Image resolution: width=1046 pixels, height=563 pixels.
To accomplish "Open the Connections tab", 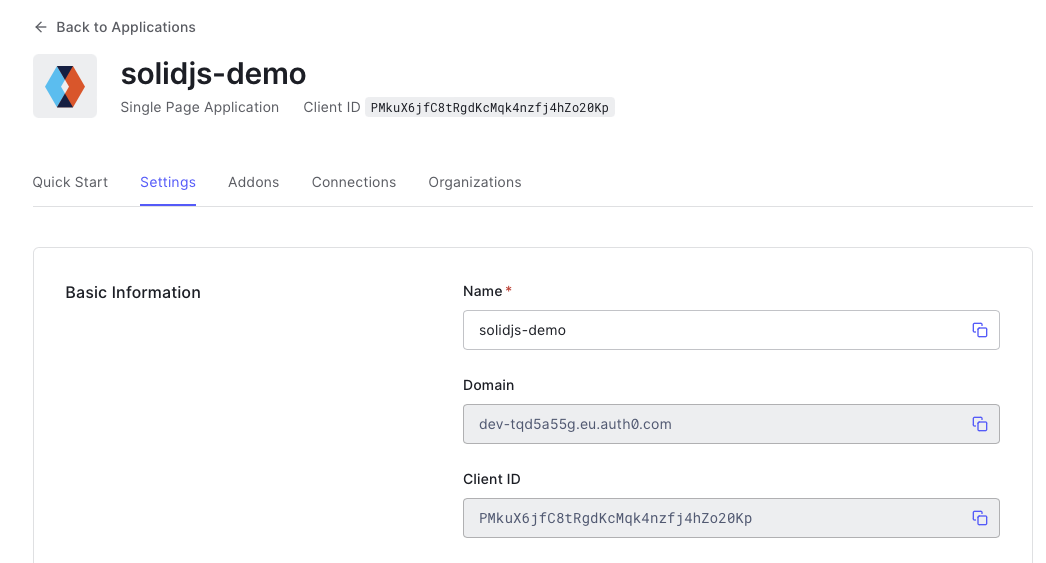I will tap(354, 182).
